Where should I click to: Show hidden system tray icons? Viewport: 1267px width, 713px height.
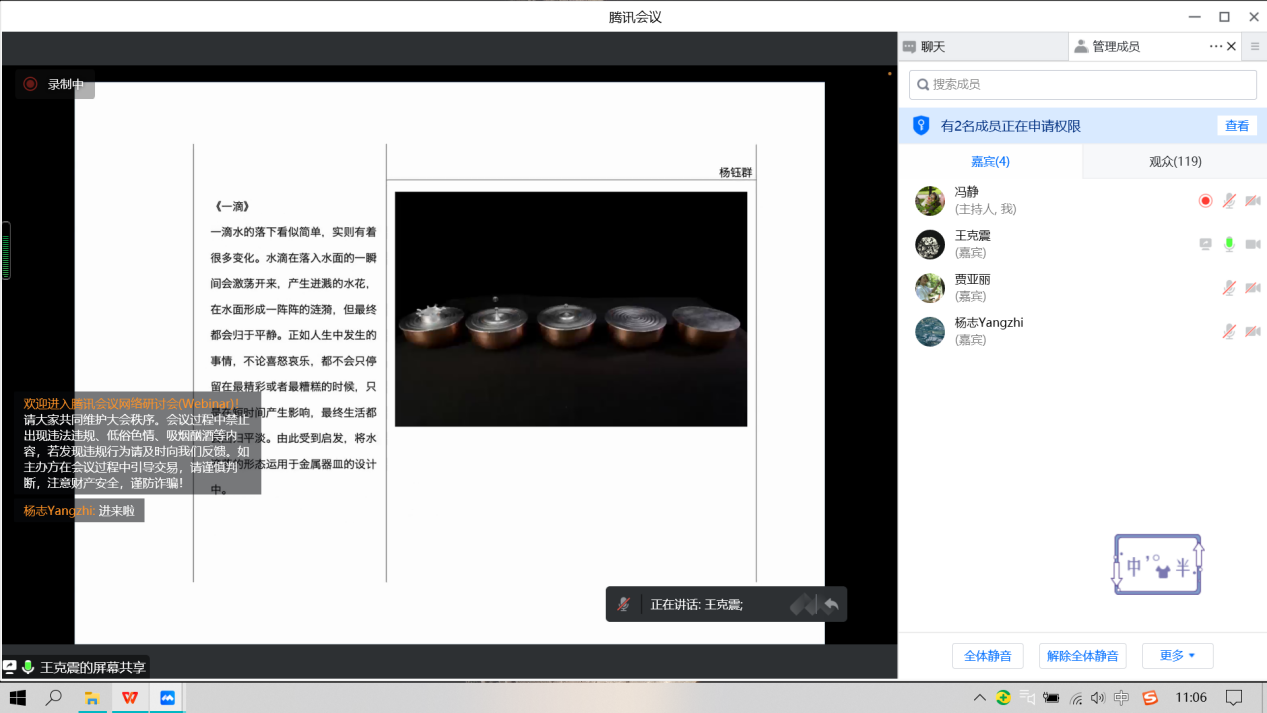[x=979, y=697]
